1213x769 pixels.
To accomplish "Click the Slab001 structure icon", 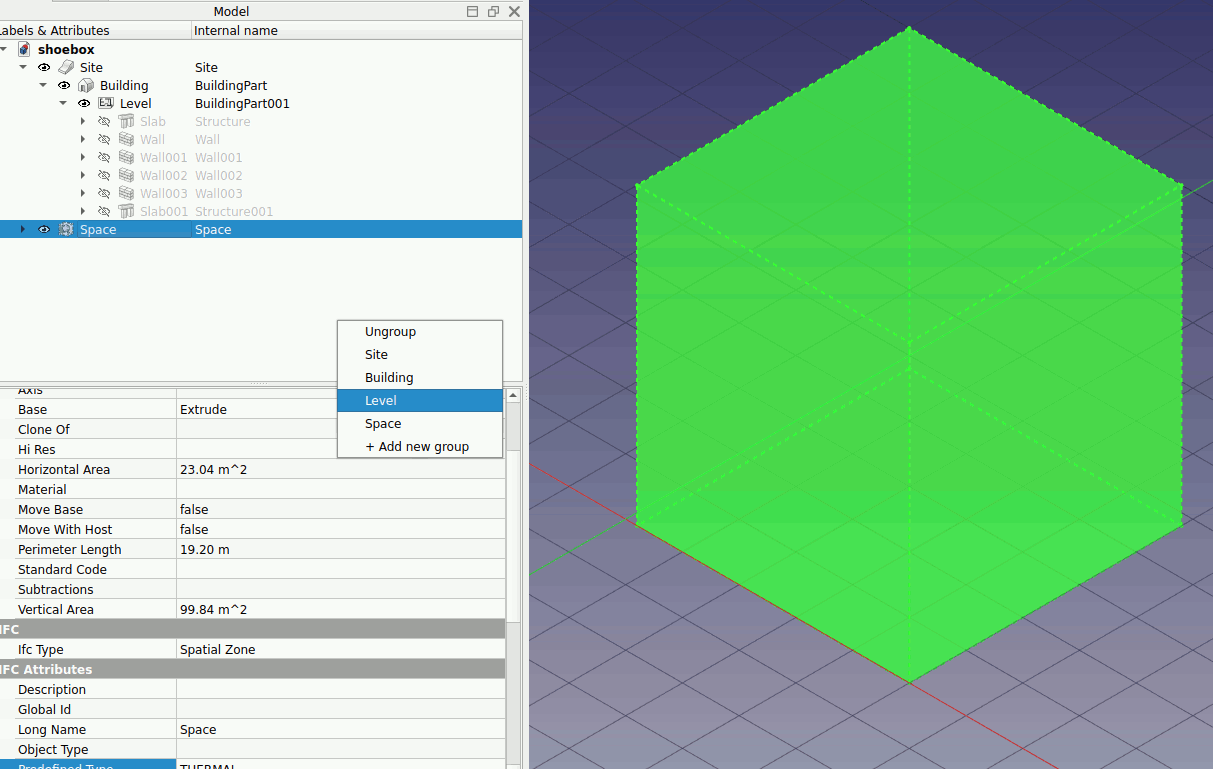I will 126,211.
